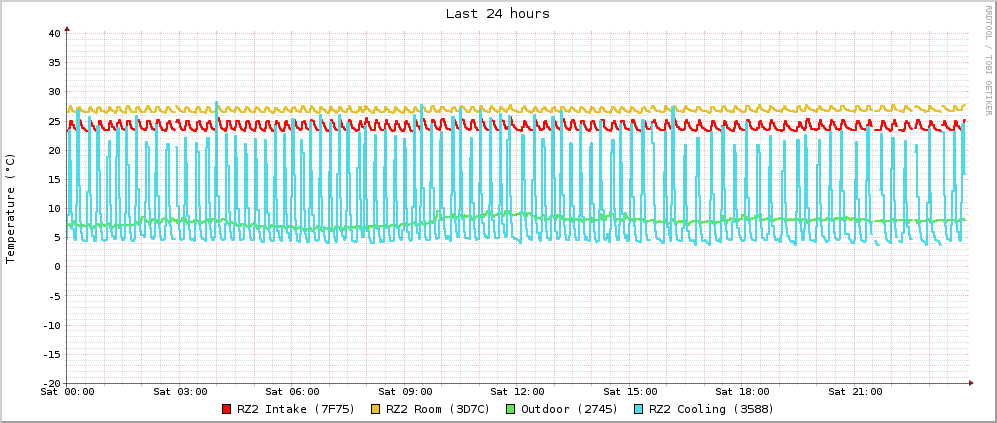997x423 pixels.
Task: Click the arrowhead at the top of the temperature axis
Action: click(x=67, y=29)
